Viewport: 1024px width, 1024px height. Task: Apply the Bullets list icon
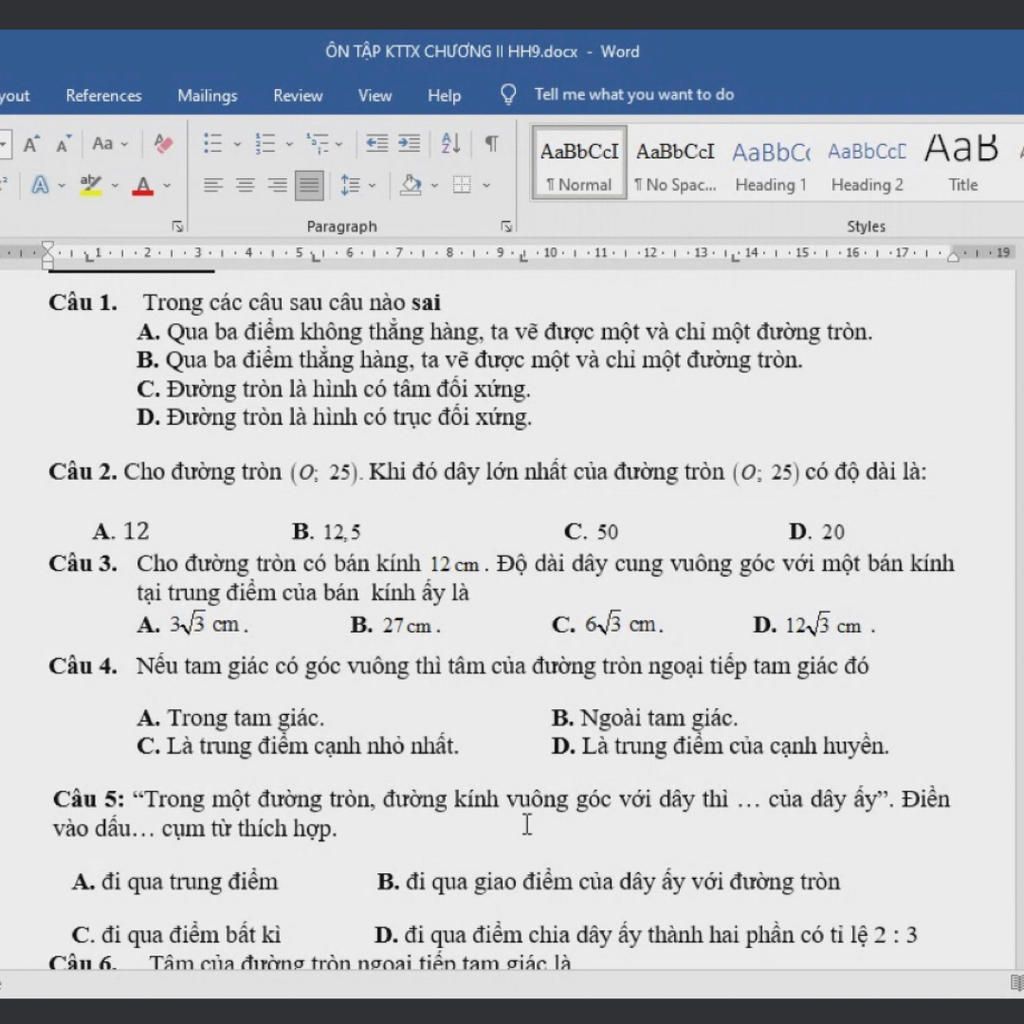click(213, 144)
